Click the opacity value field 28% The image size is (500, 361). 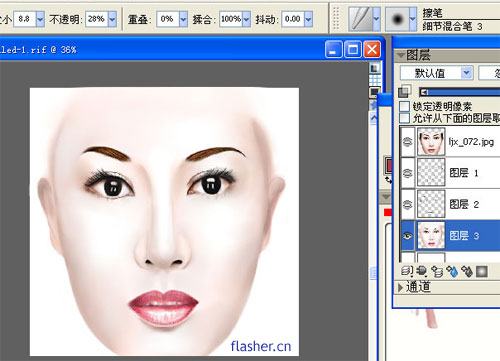click(x=97, y=19)
